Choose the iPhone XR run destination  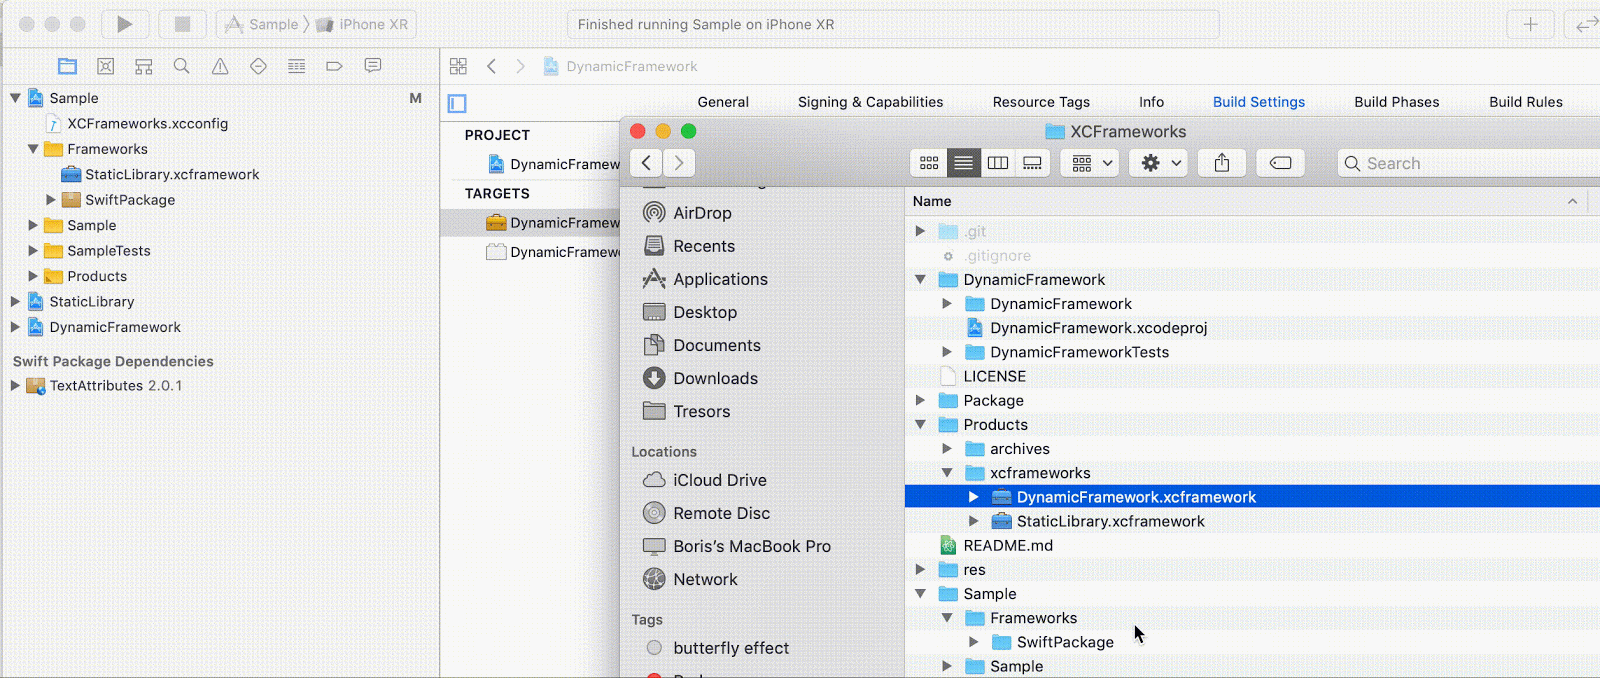(362, 24)
